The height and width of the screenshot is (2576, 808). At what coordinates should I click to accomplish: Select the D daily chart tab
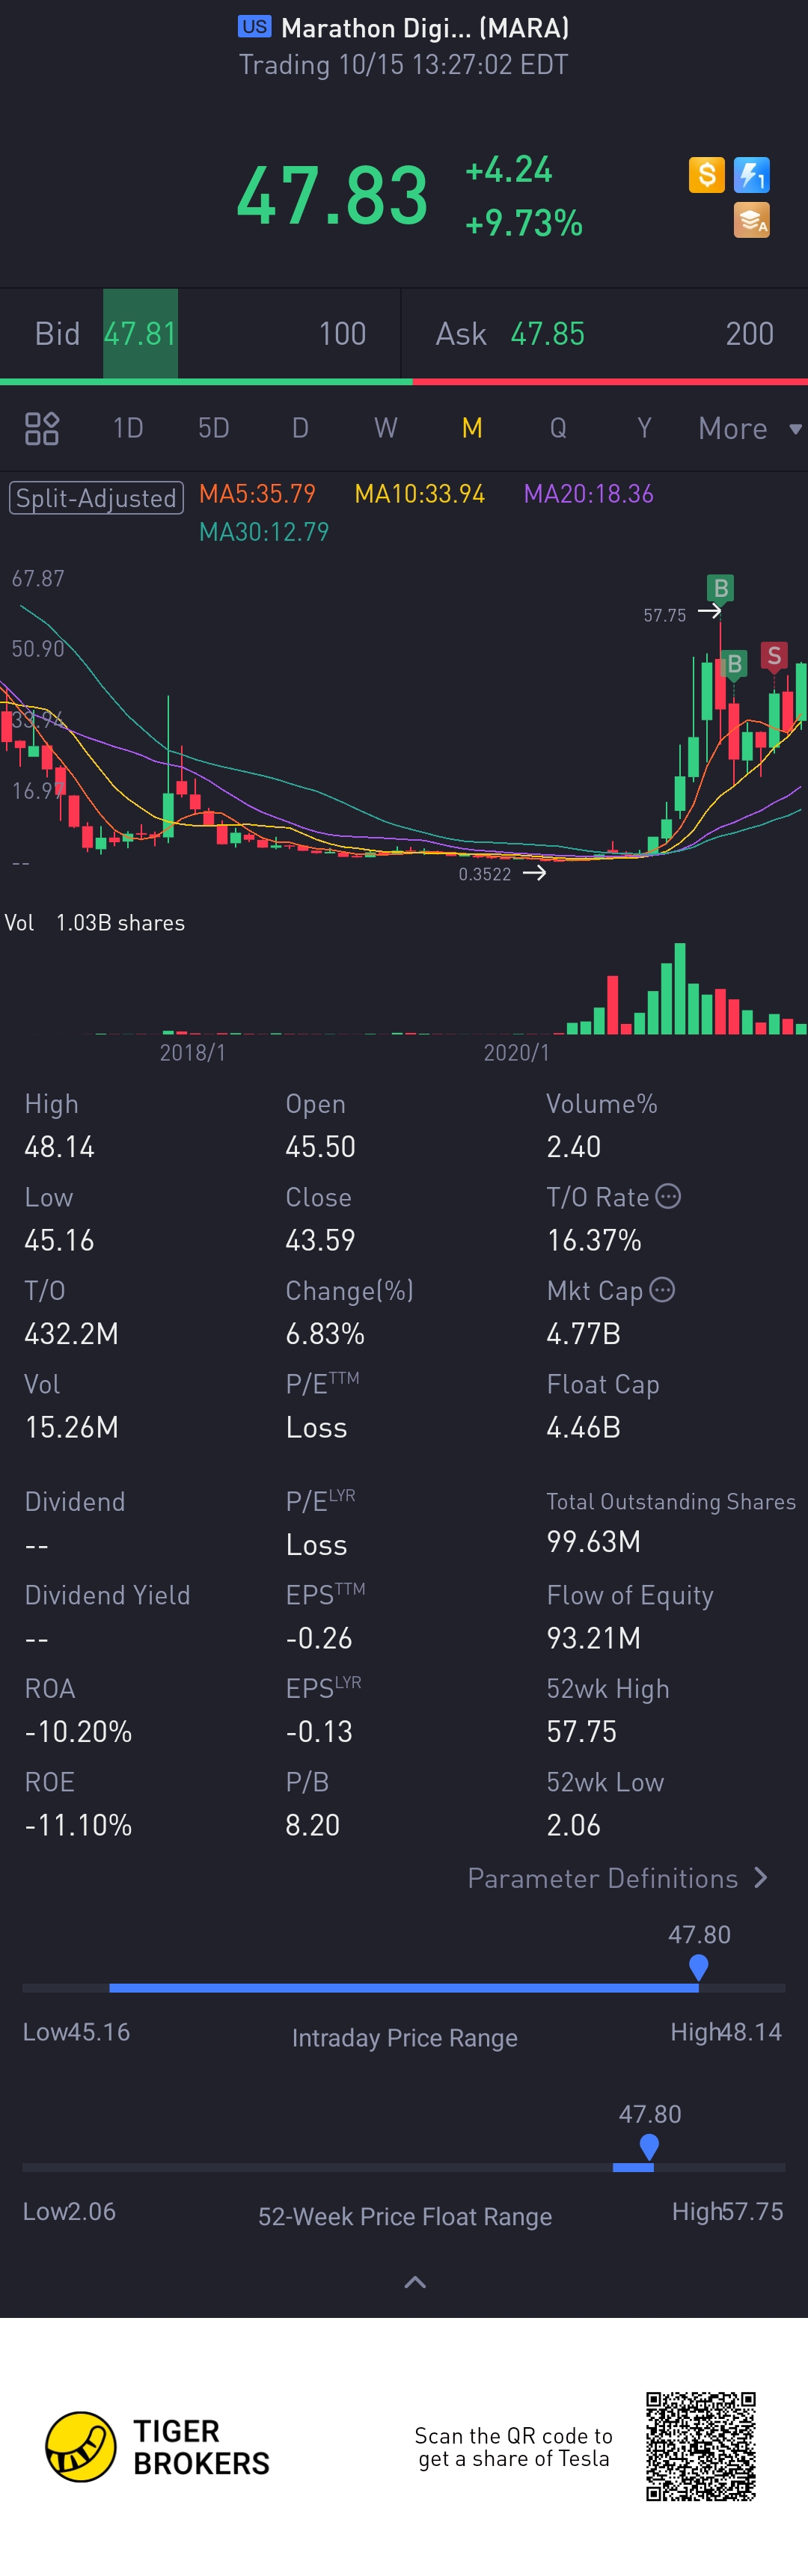300,428
